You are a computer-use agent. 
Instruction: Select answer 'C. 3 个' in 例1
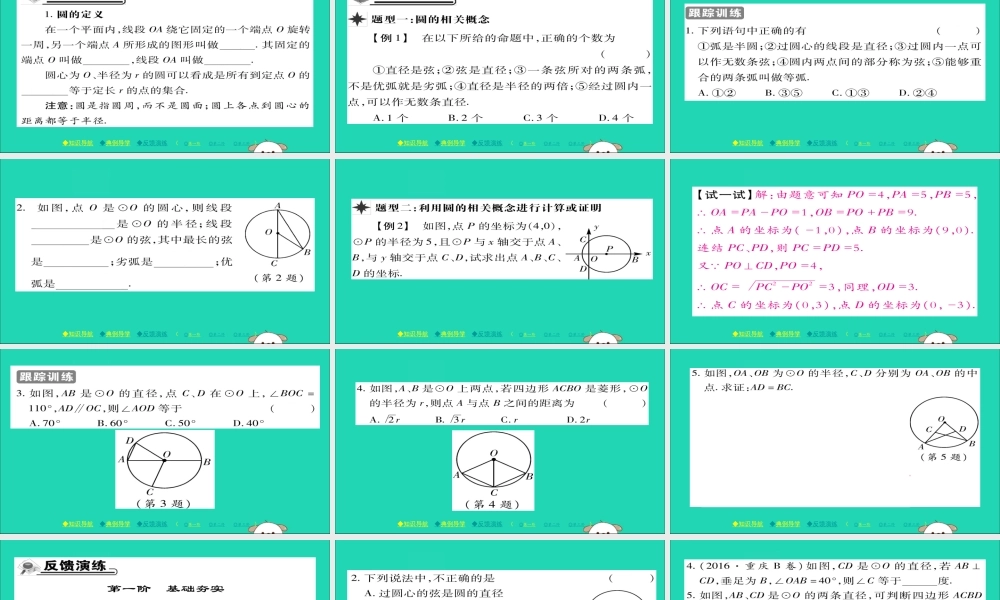point(541,117)
